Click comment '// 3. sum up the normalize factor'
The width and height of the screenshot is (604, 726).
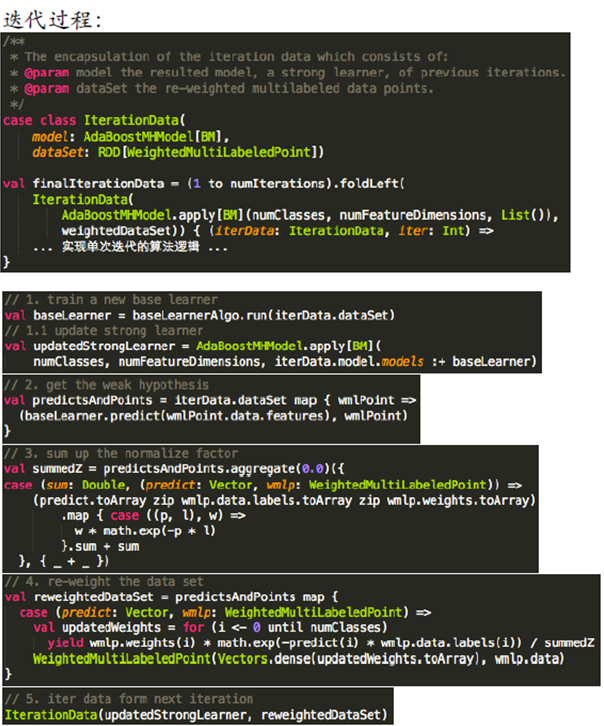pos(121,453)
